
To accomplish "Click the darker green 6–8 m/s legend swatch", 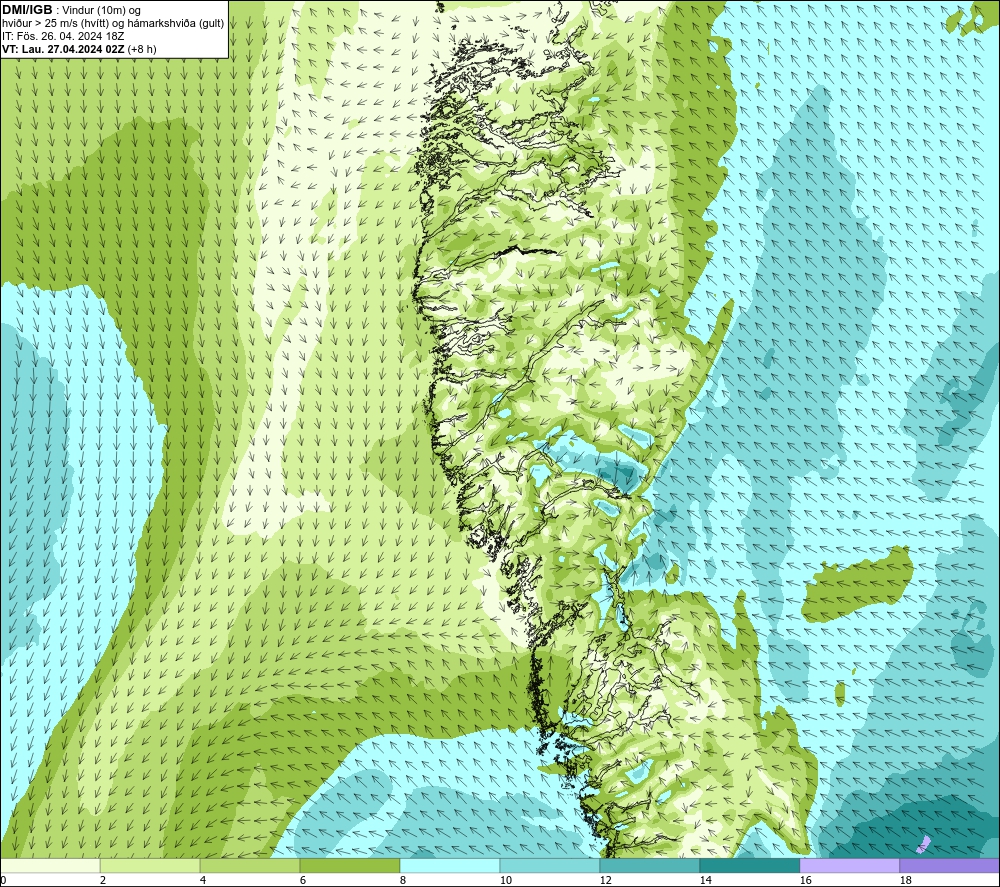I will pos(349,866).
